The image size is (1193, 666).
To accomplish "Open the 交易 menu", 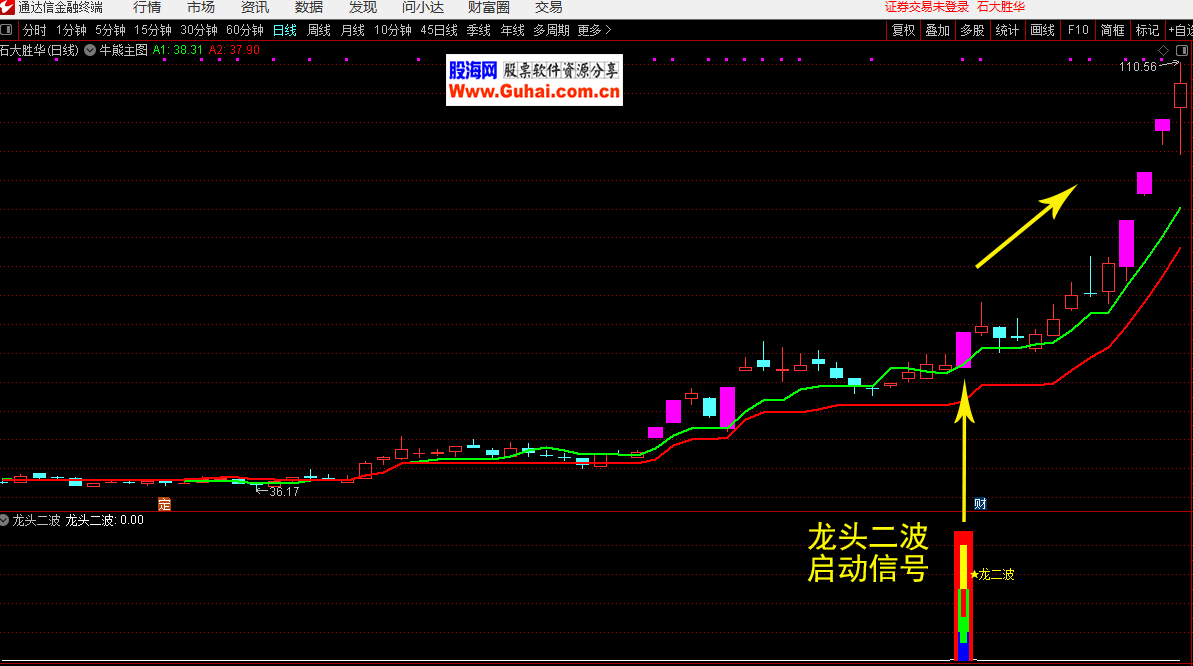I will (x=548, y=7).
